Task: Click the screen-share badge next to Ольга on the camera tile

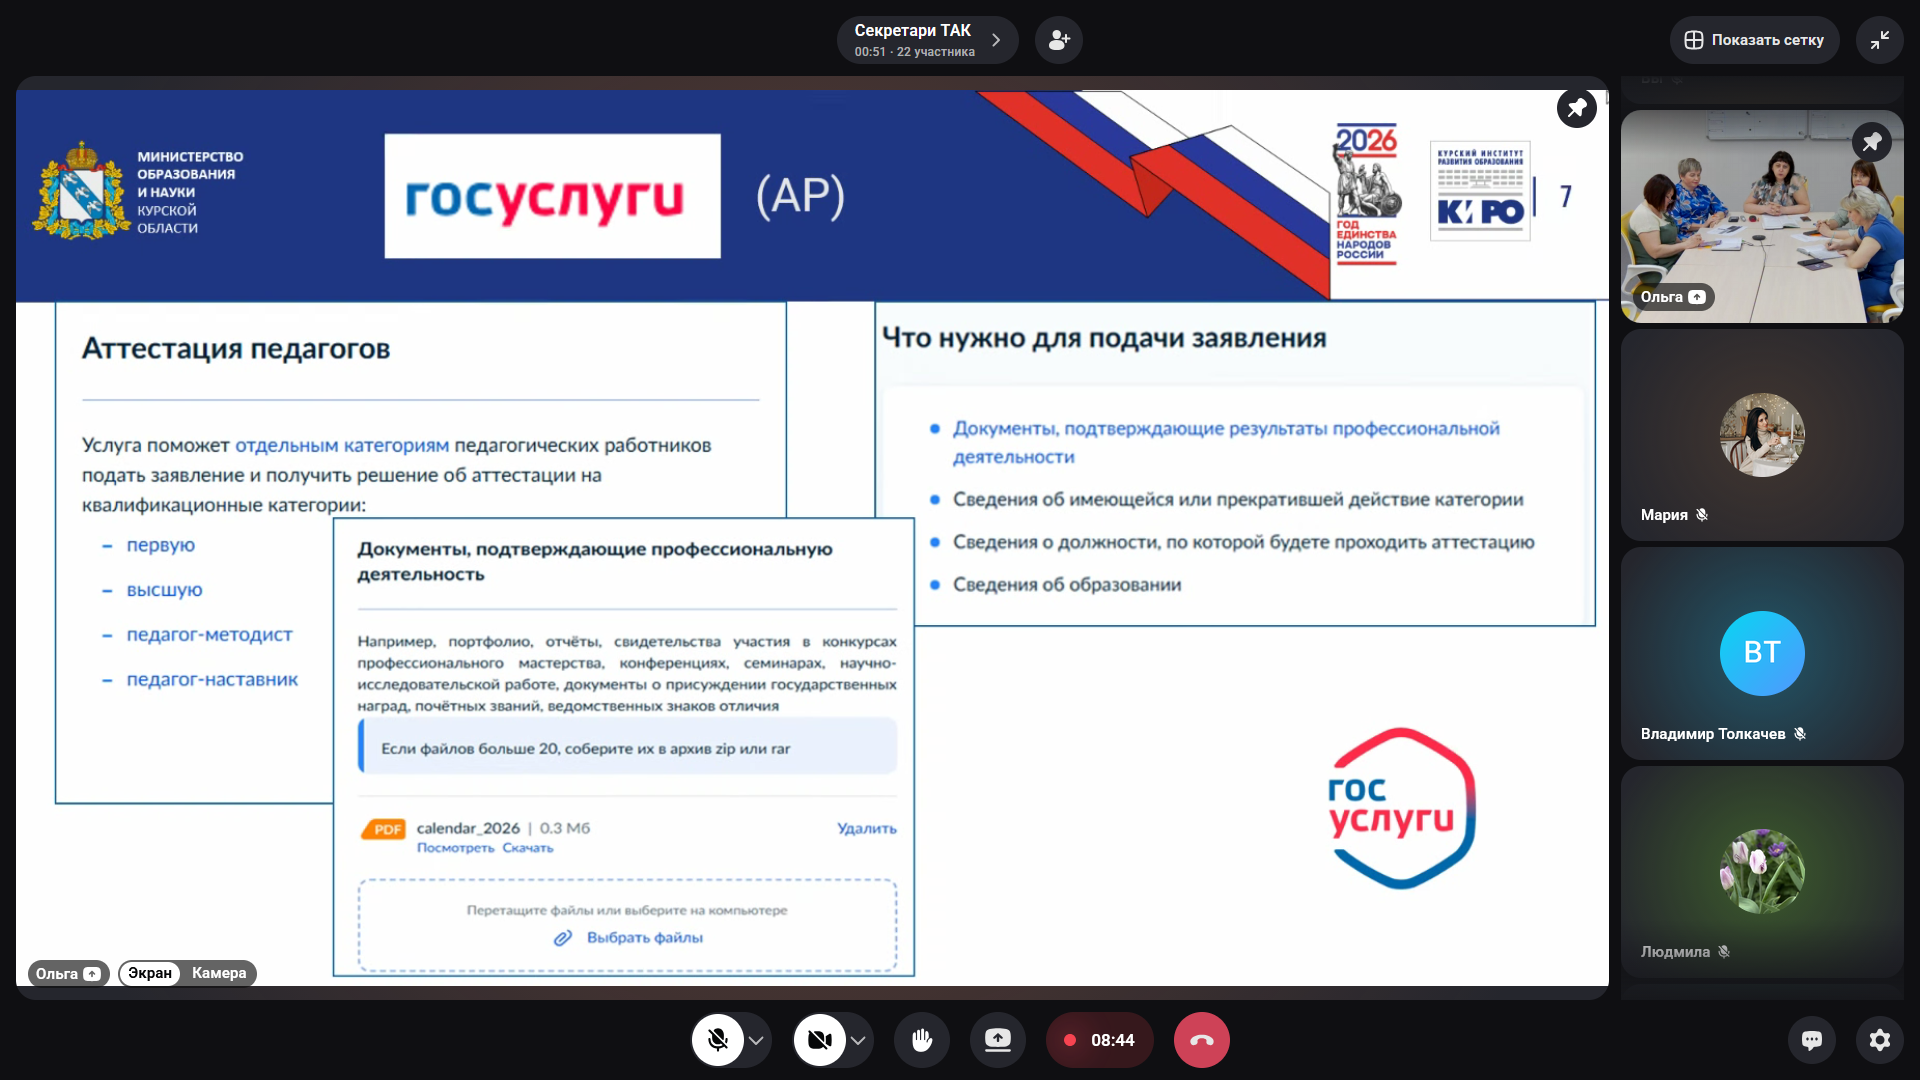Action: pyautogui.click(x=1697, y=297)
